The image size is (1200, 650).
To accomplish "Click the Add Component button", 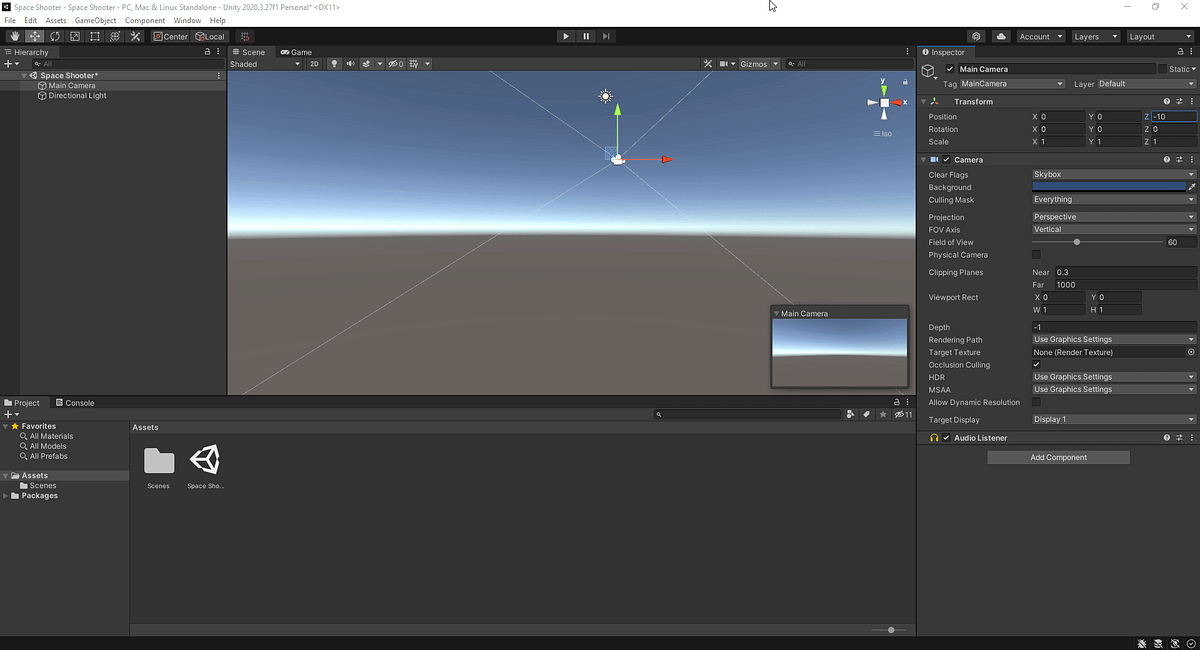I will [x=1058, y=457].
